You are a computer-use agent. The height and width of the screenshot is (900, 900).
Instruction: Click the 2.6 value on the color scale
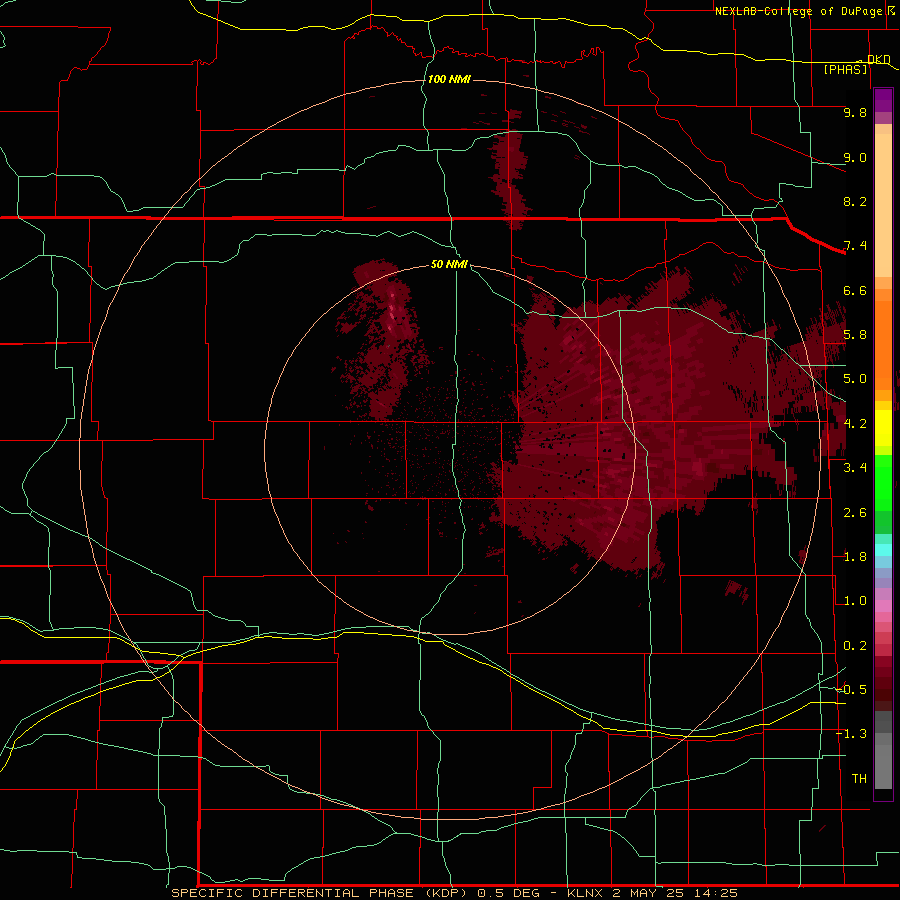pos(855,512)
